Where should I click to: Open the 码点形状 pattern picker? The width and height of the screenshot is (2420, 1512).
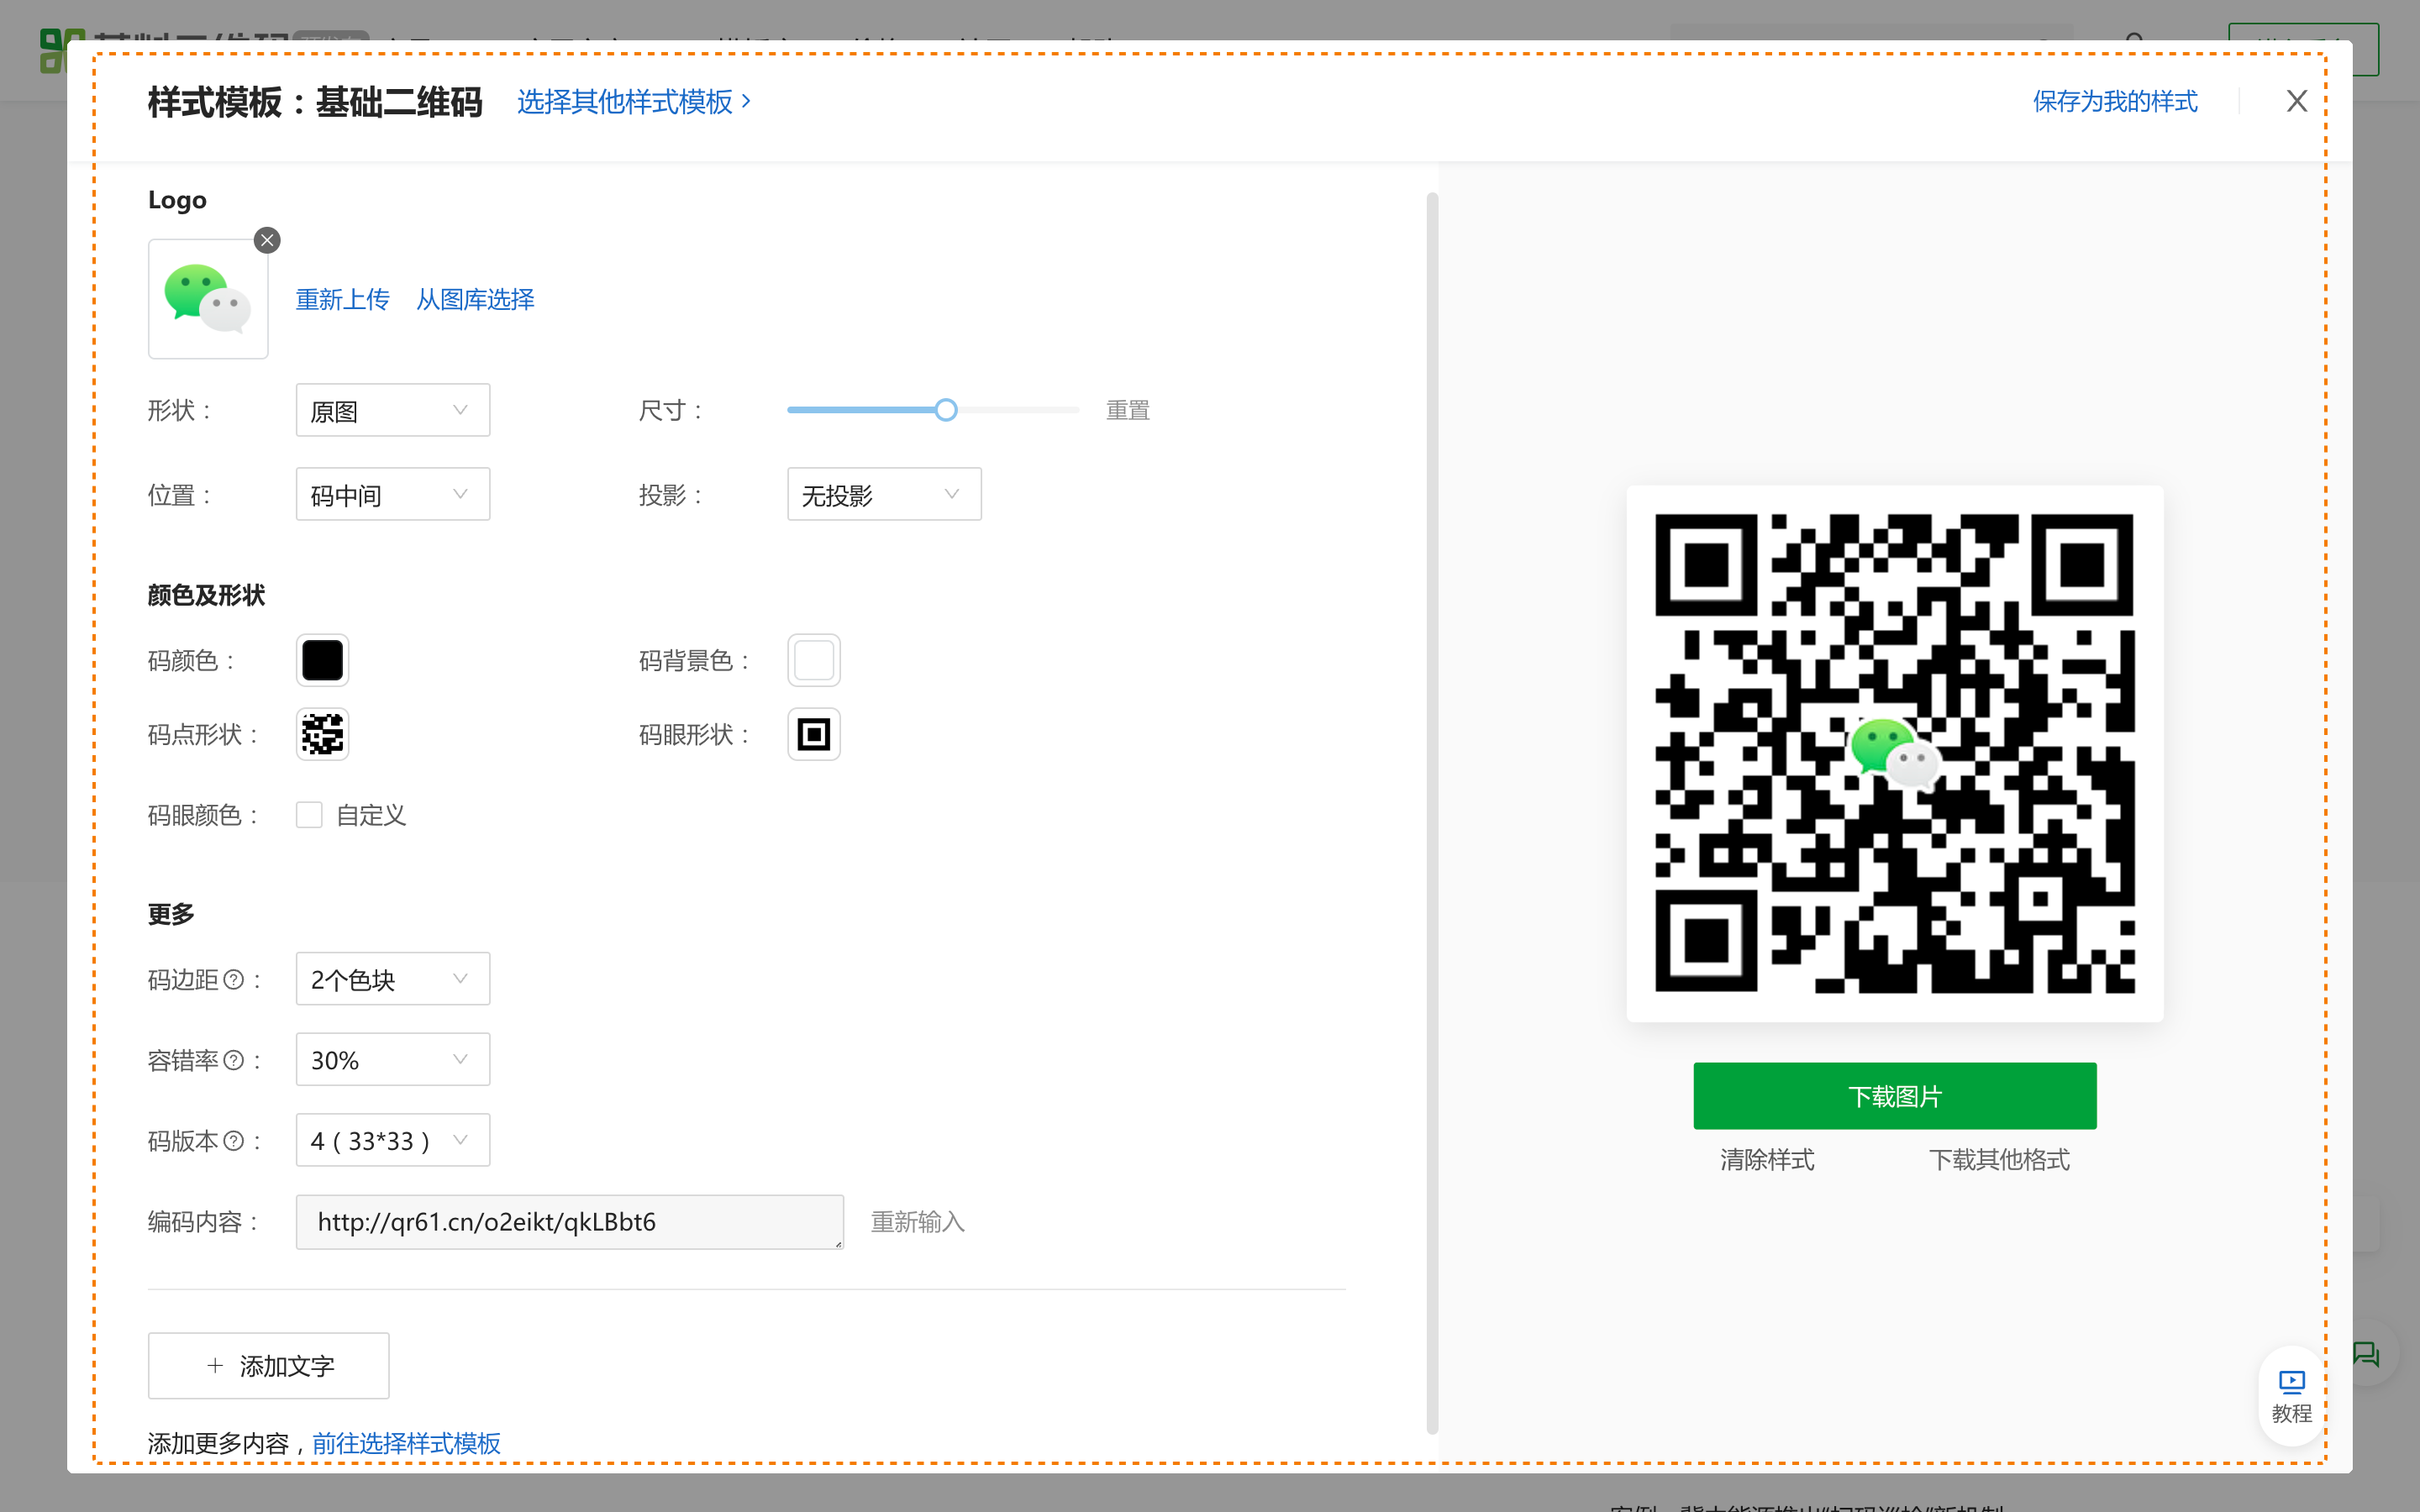[x=322, y=734]
